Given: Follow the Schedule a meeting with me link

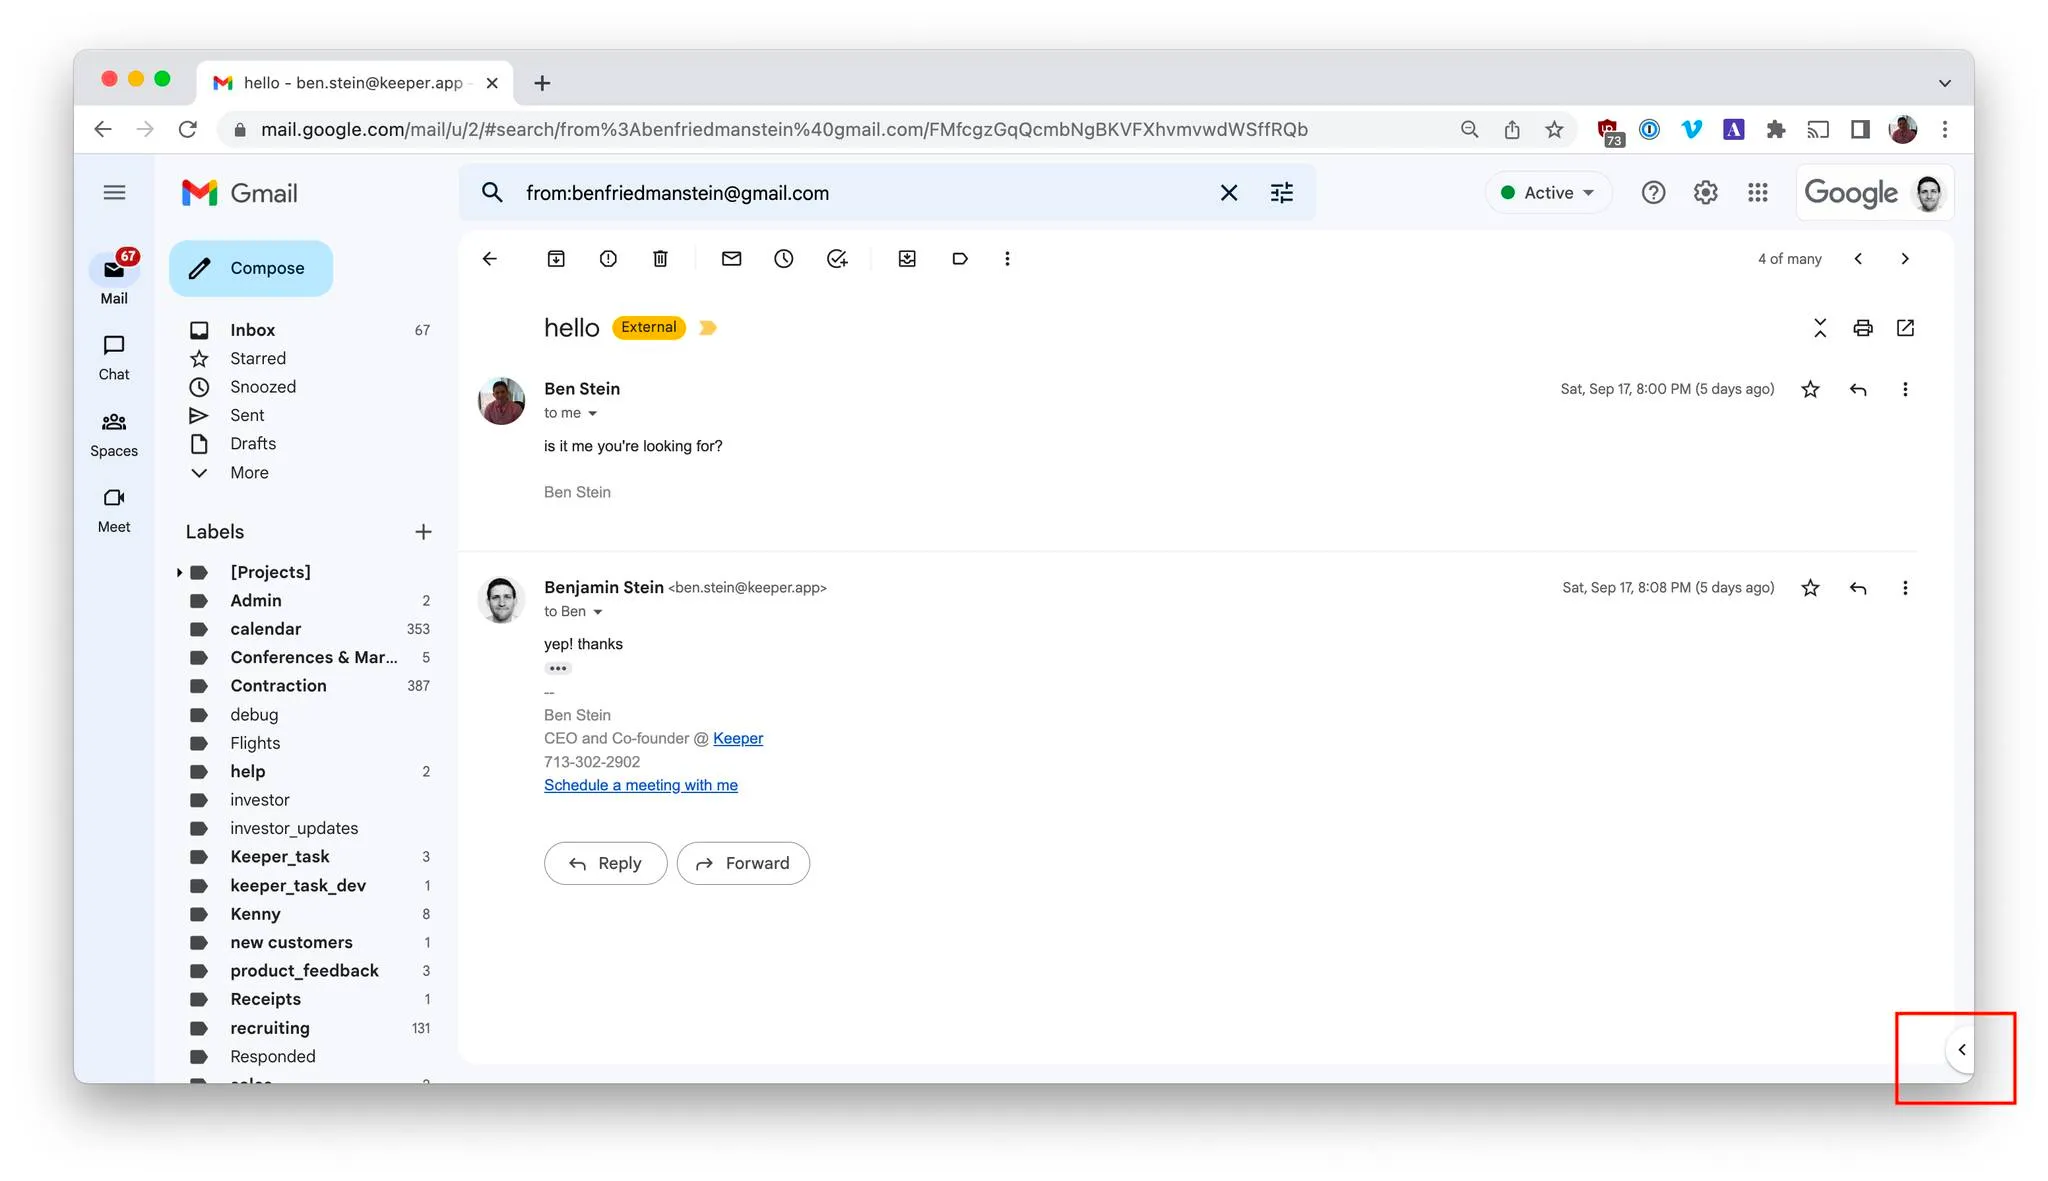Looking at the screenshot, I should click(x=641, y=785).
